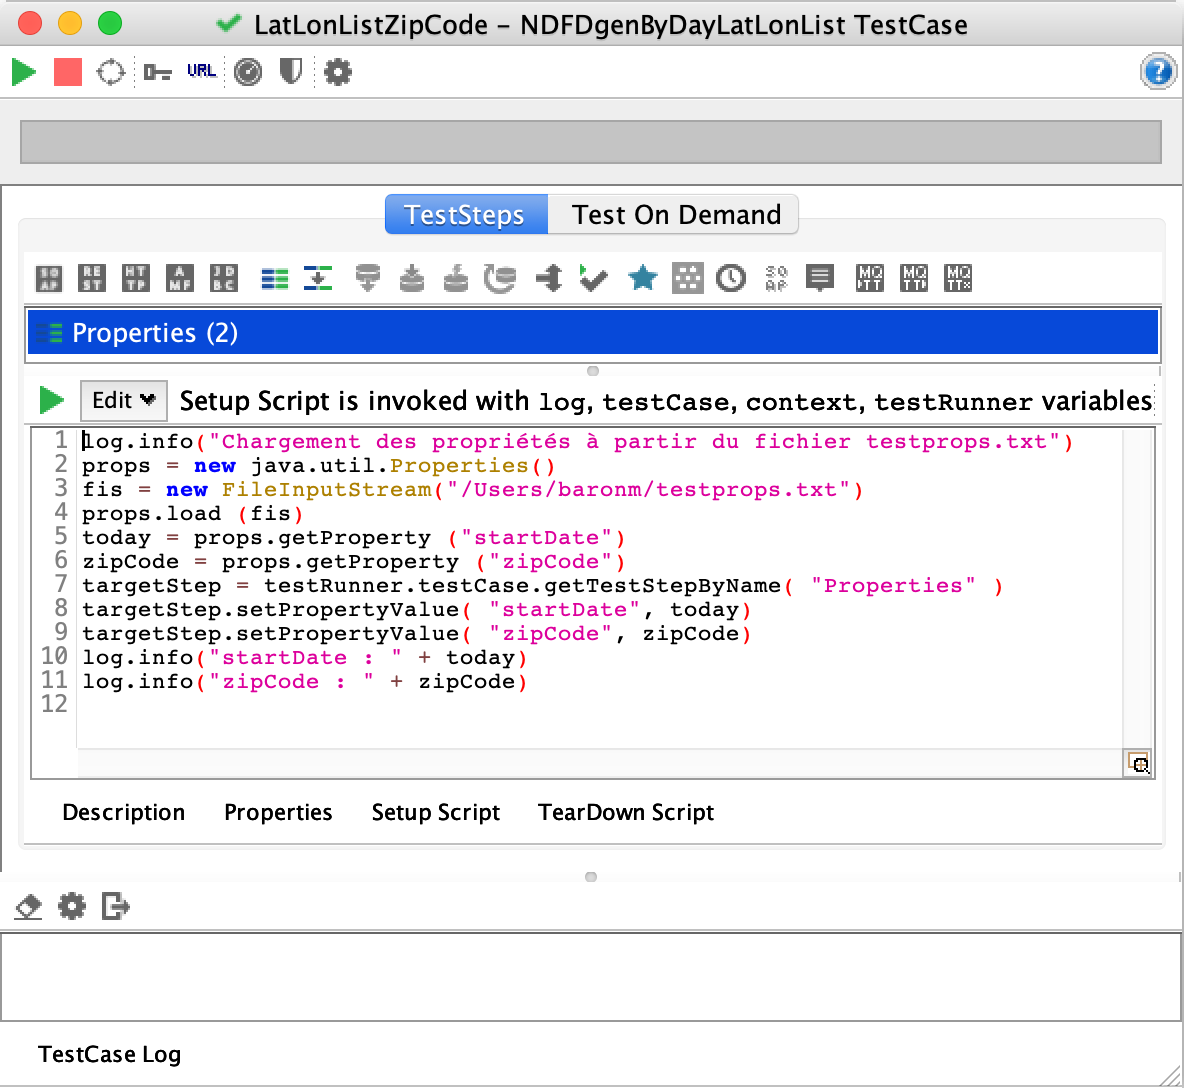
Task: Open the TearDown Script tab
Action: pos(625,813)
